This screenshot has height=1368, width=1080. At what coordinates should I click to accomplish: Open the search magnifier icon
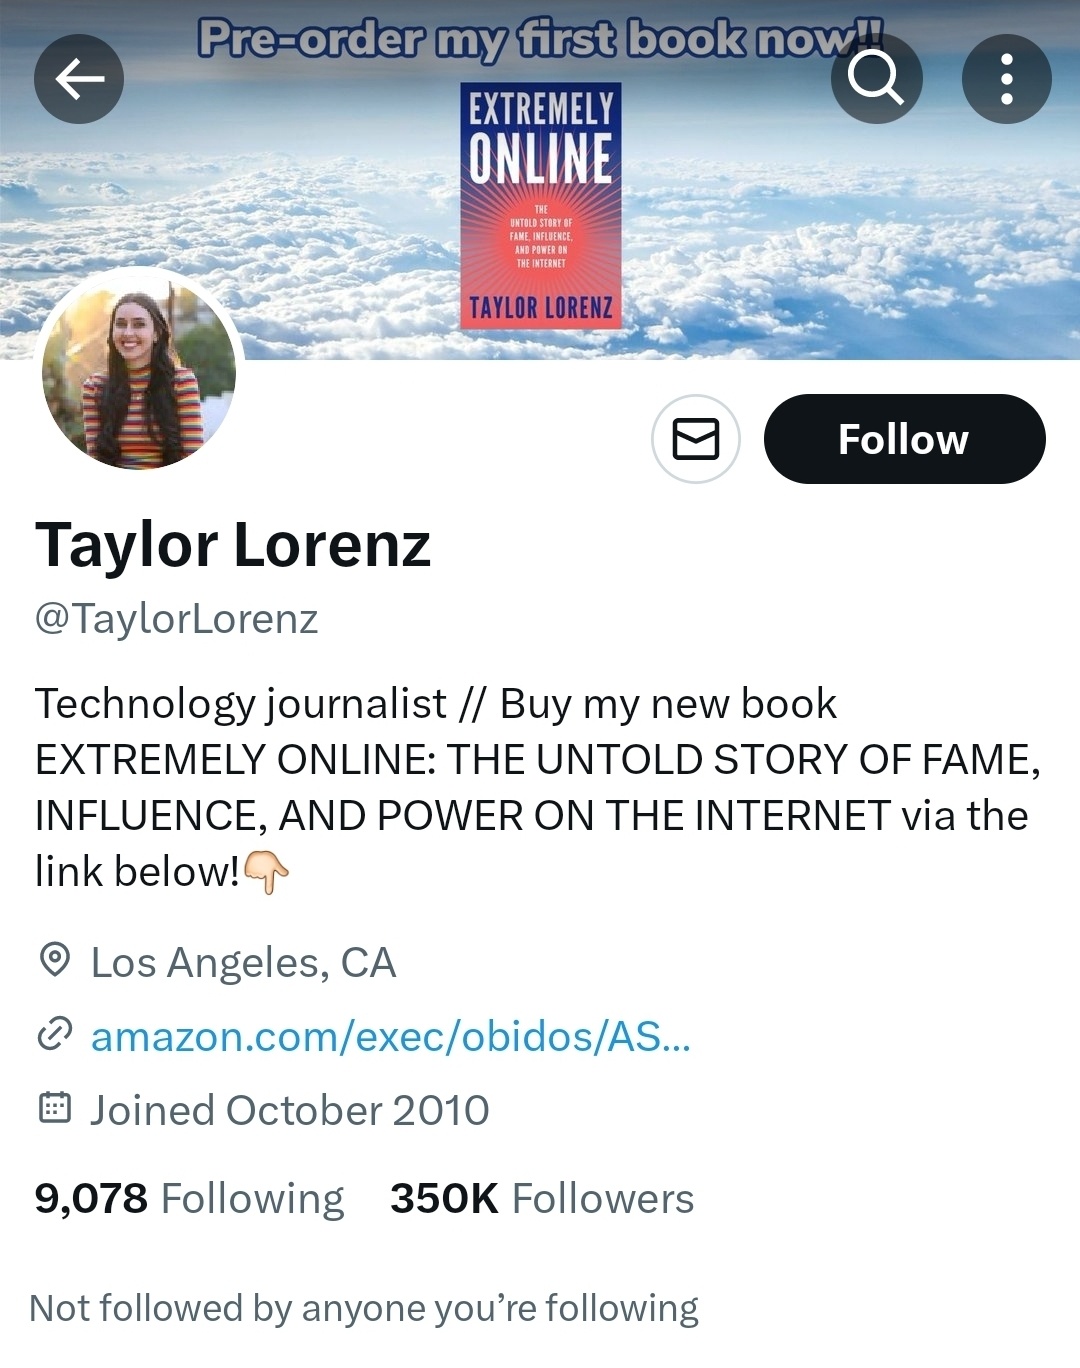tap(876, 79)
